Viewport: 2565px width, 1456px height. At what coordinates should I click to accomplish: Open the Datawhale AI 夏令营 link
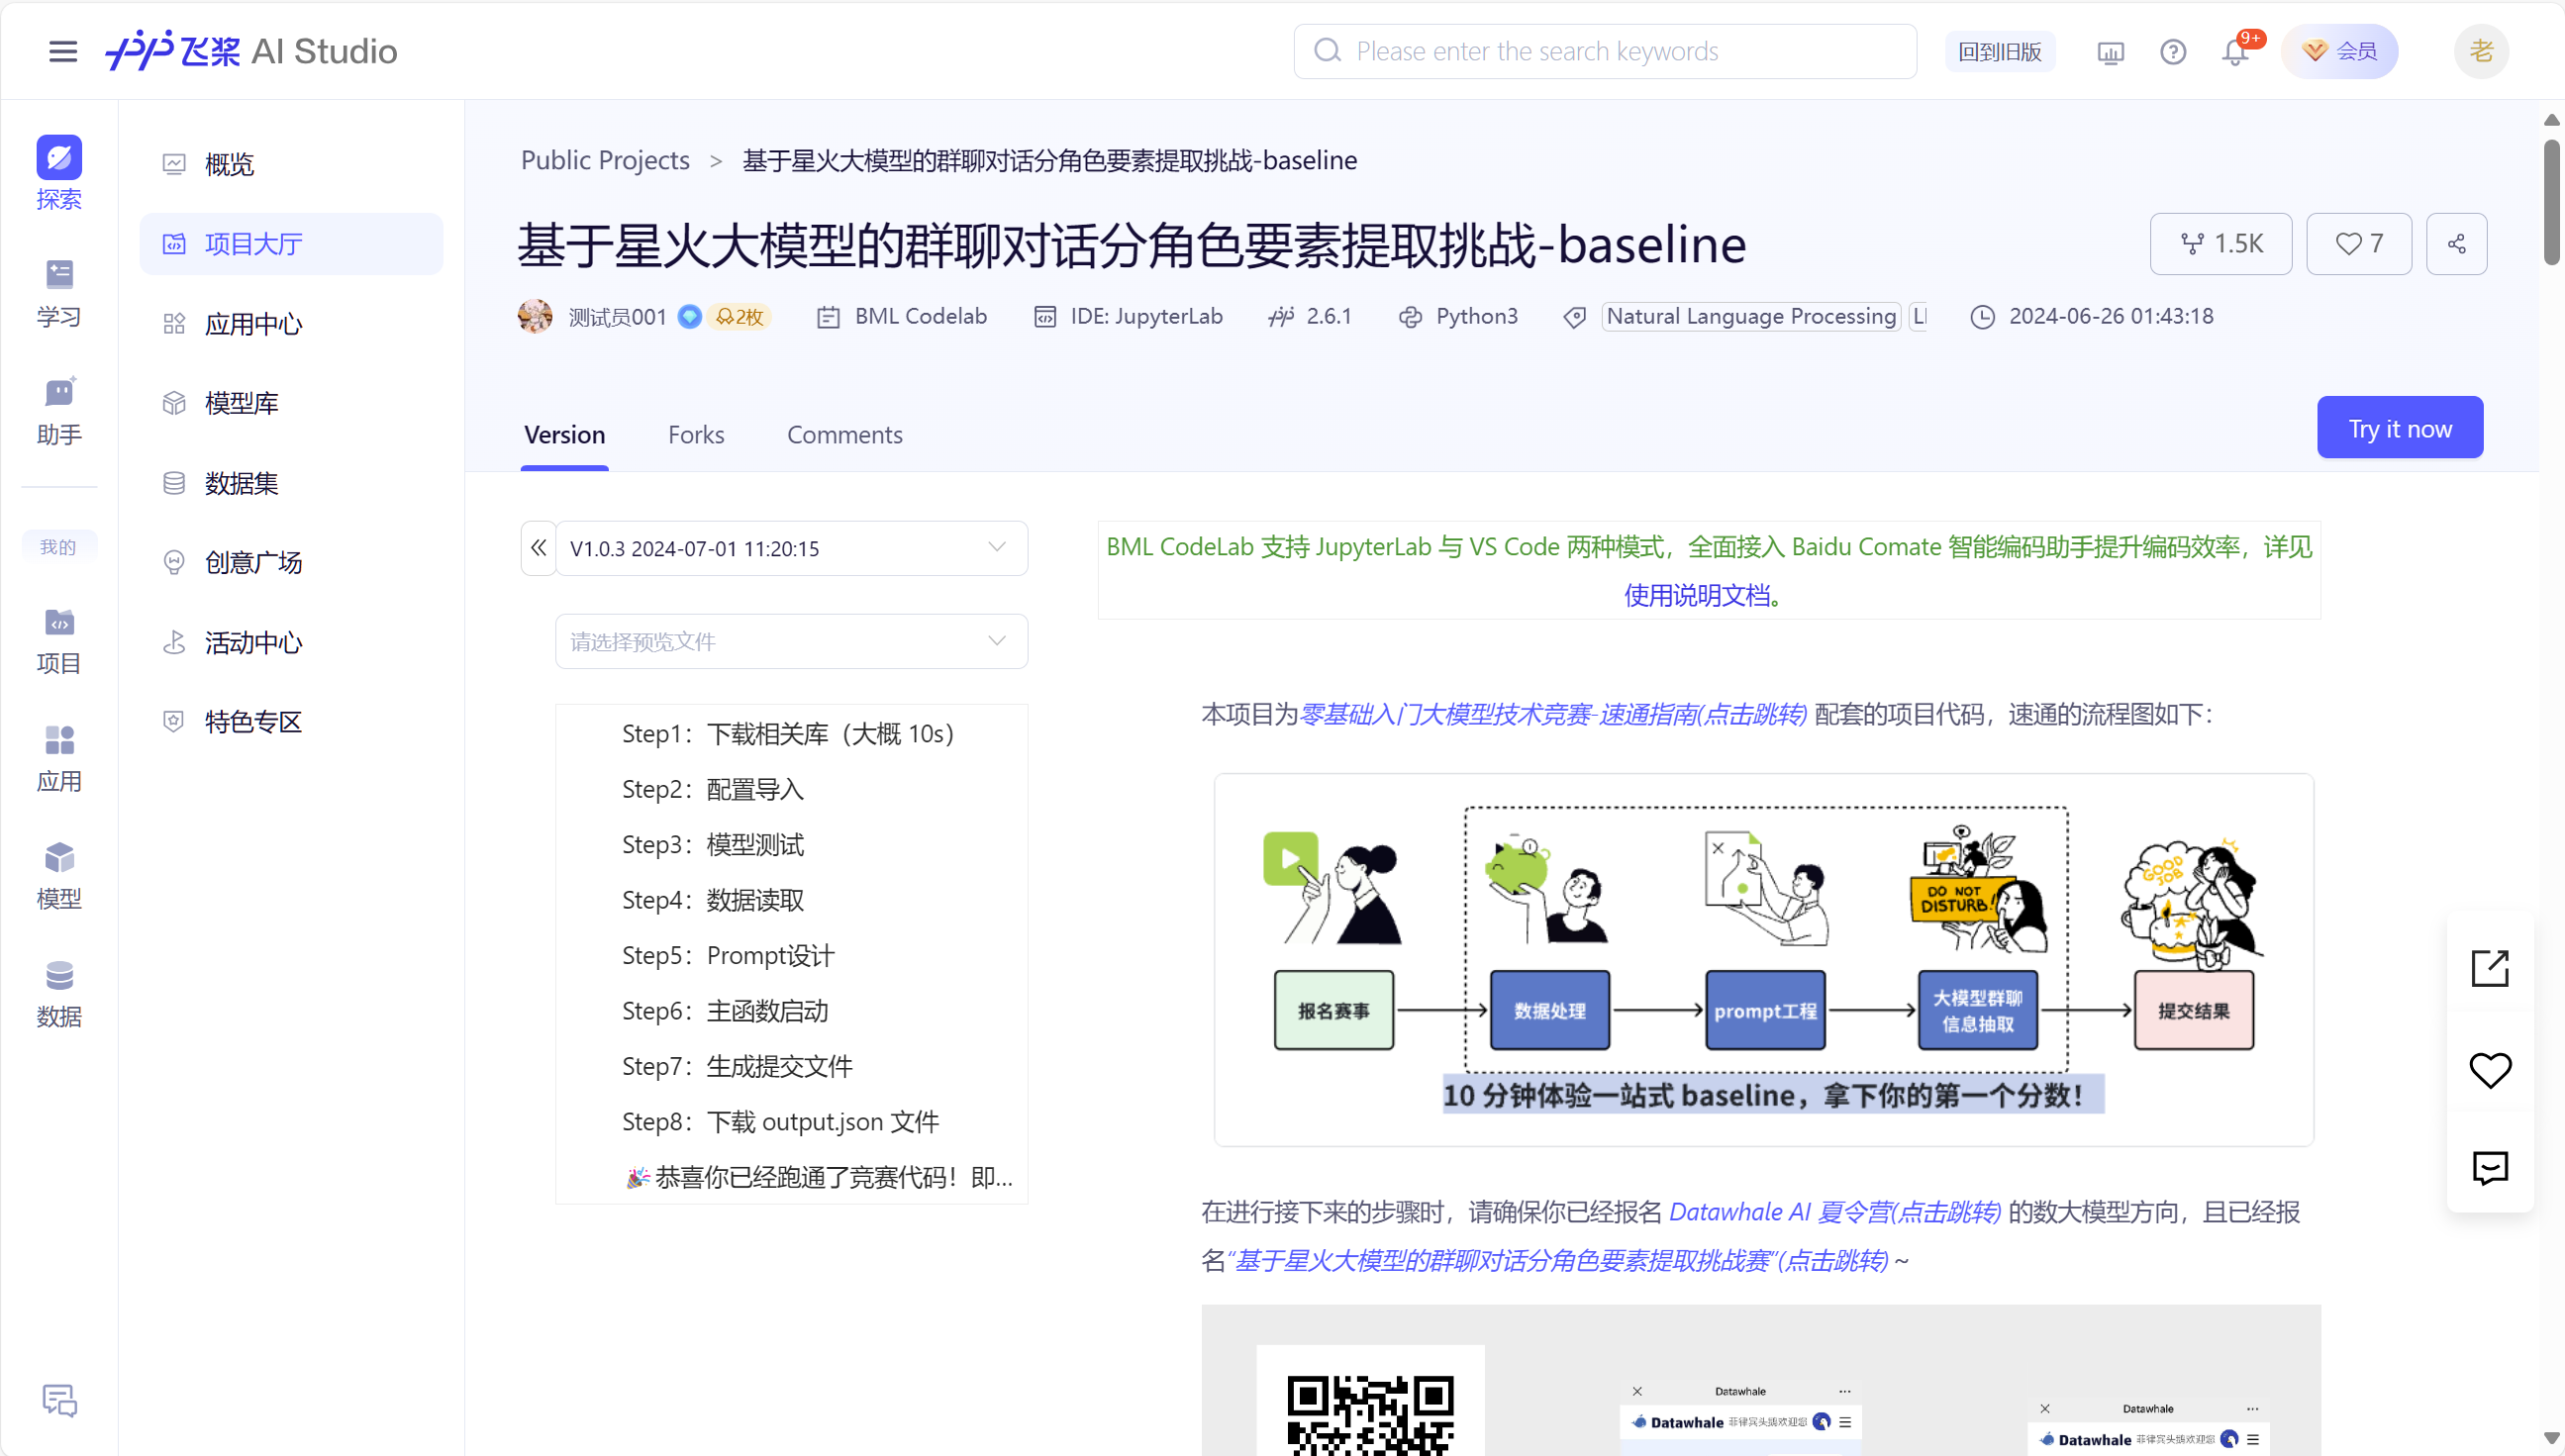tap(1835, 1211)
